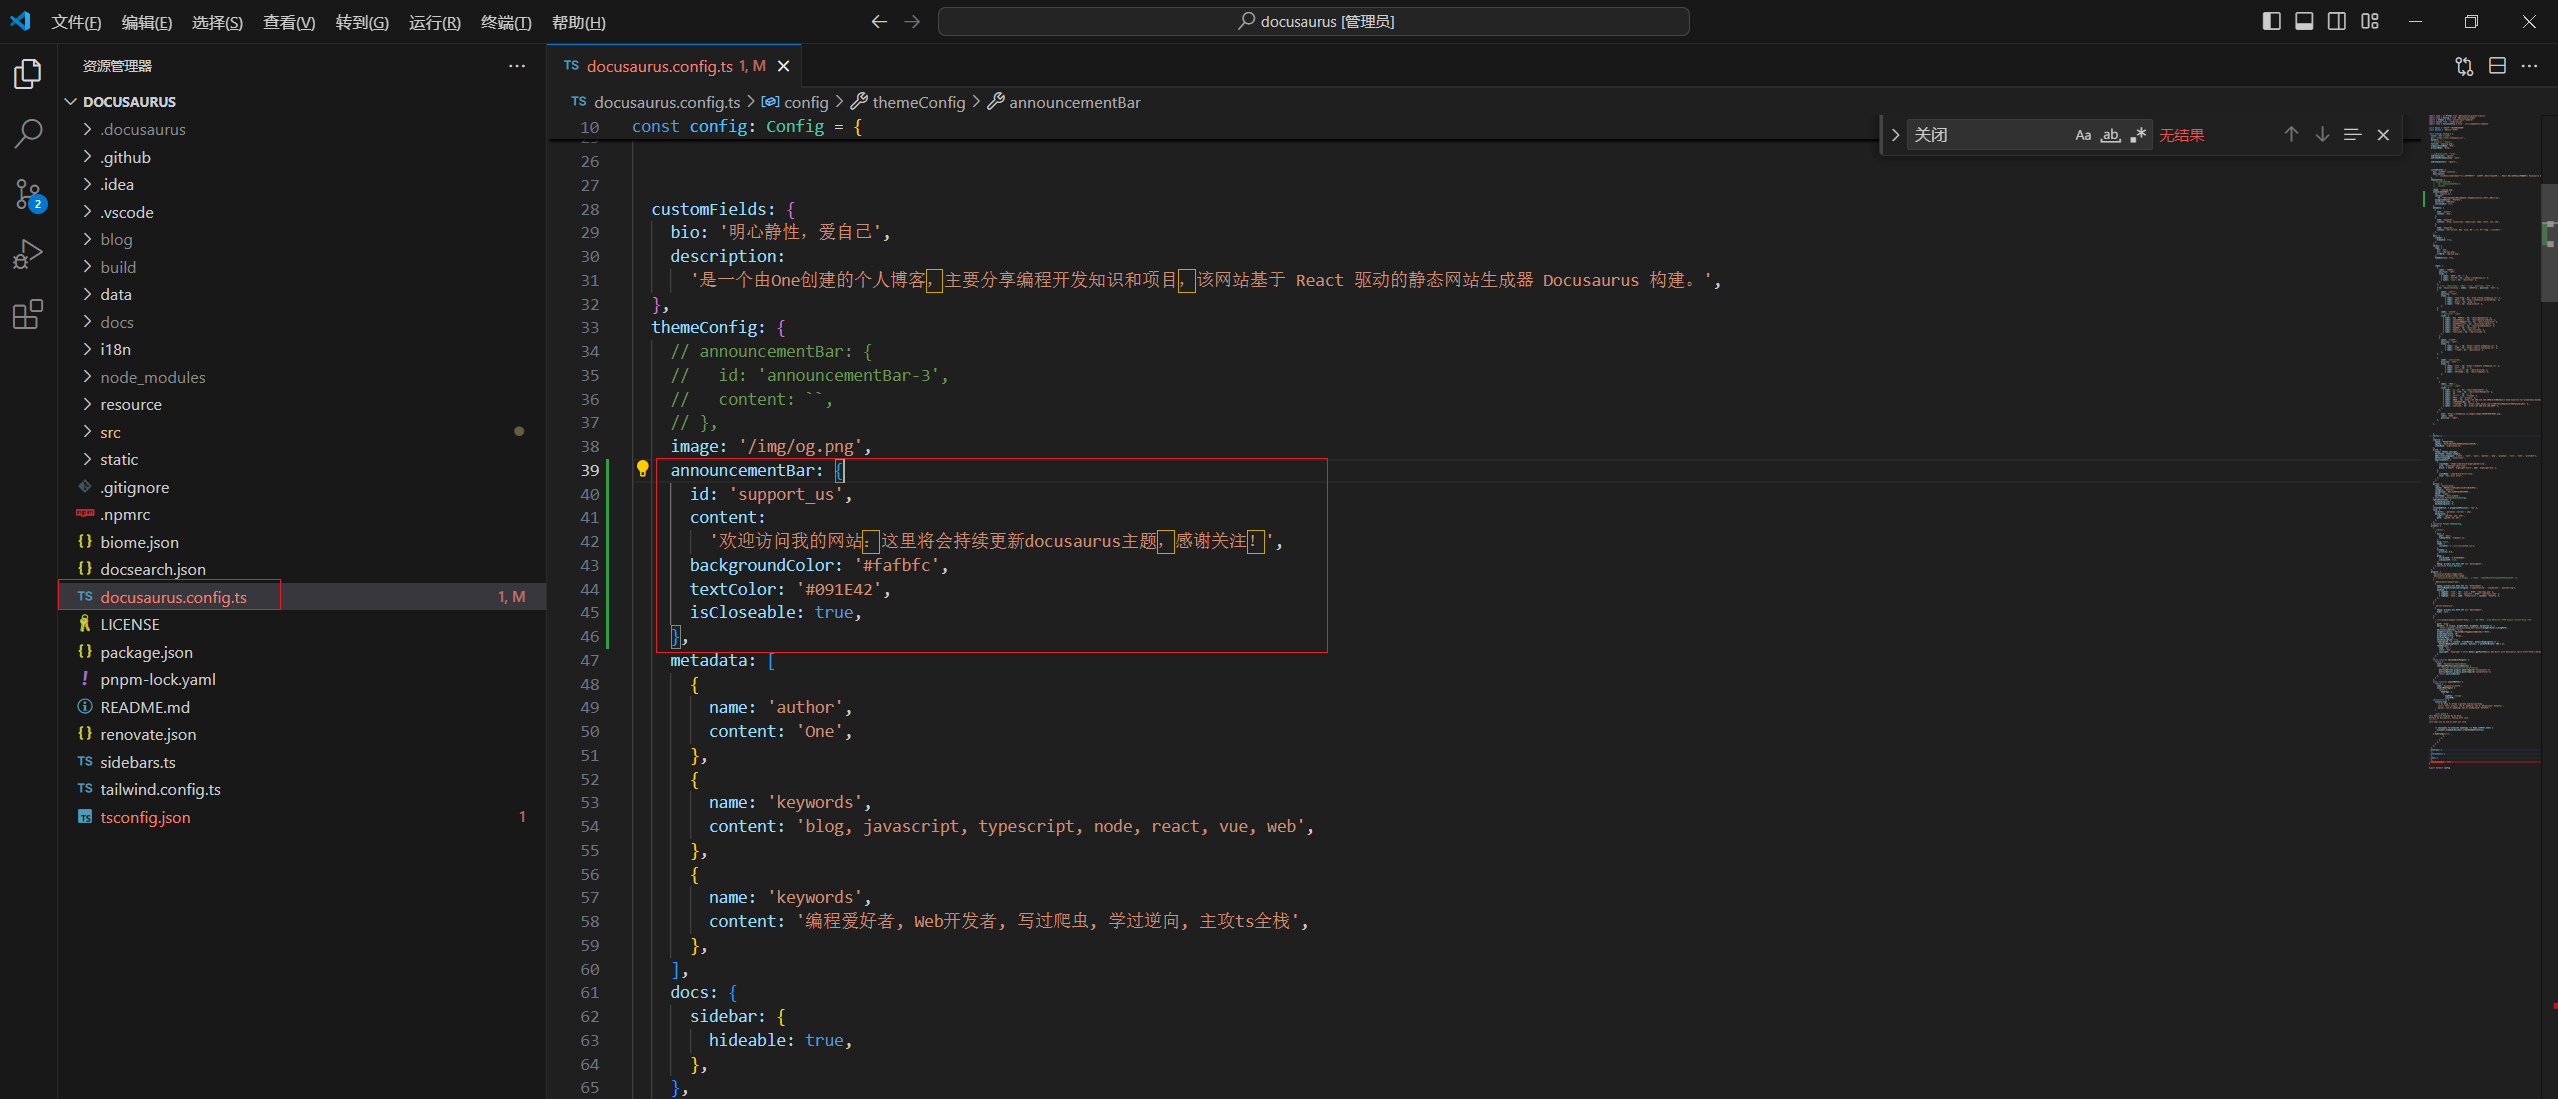Image resolution: width=2558 pixels, height=1099 pixels.
Task: Toggle Find in Selection icon
Action: pyautogui.click(x=2352, y=135)
